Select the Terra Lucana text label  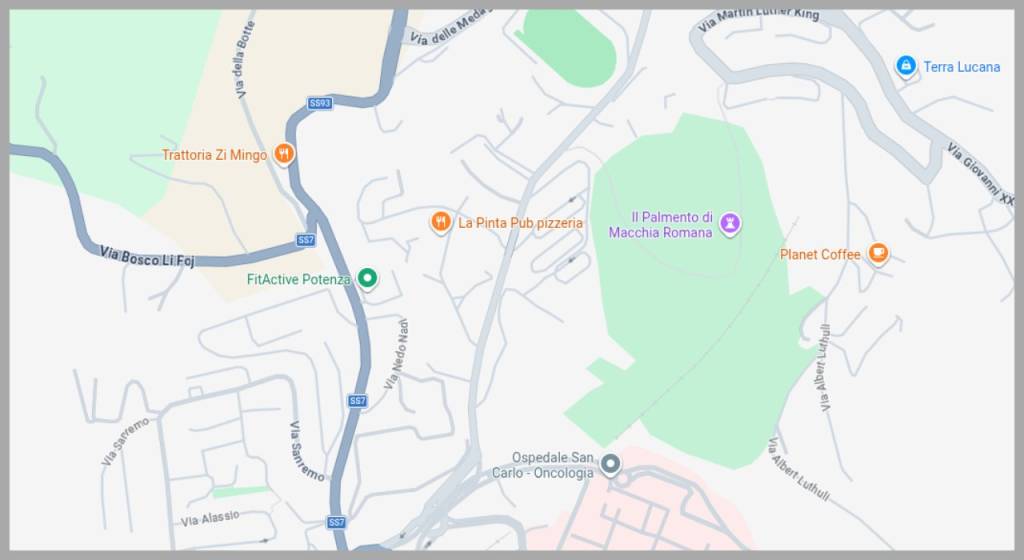pos(961,67)
